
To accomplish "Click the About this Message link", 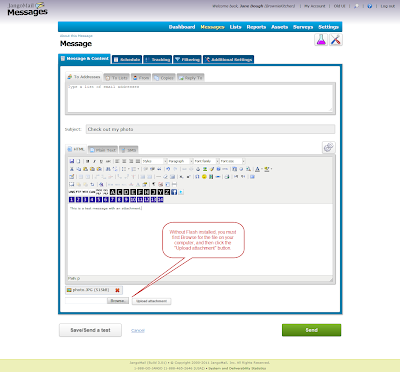I will click(76, 36).
